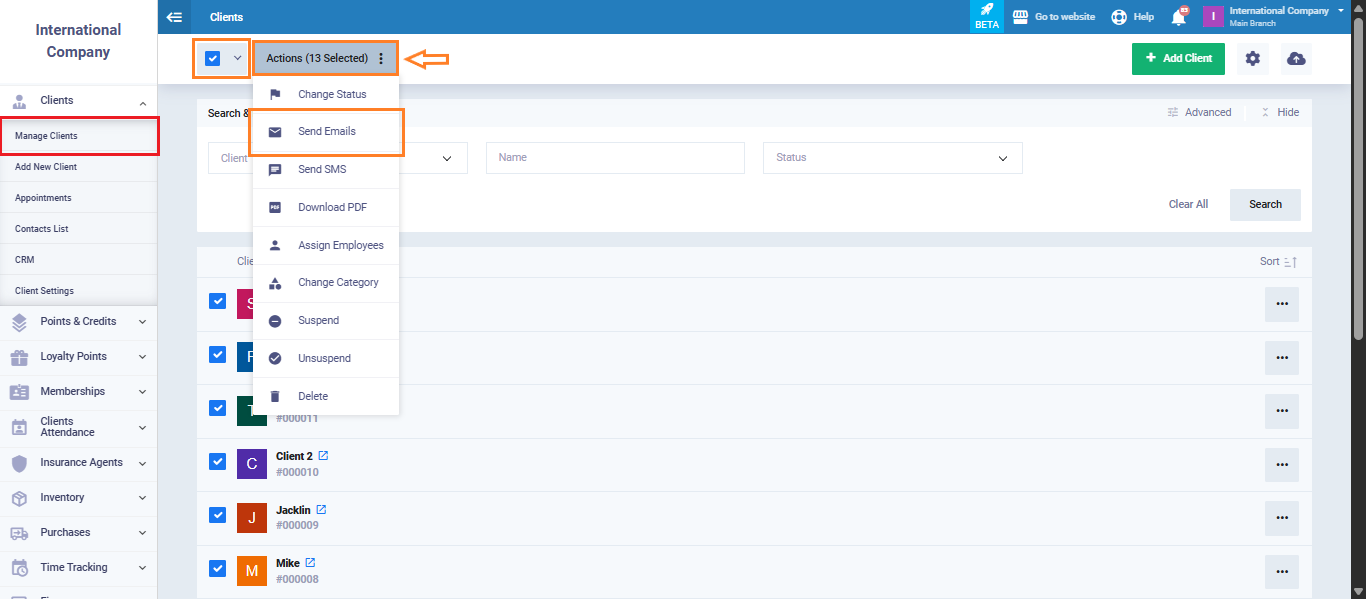
Task: Open Mike's profile external link icon
Action: coord(310,563)
